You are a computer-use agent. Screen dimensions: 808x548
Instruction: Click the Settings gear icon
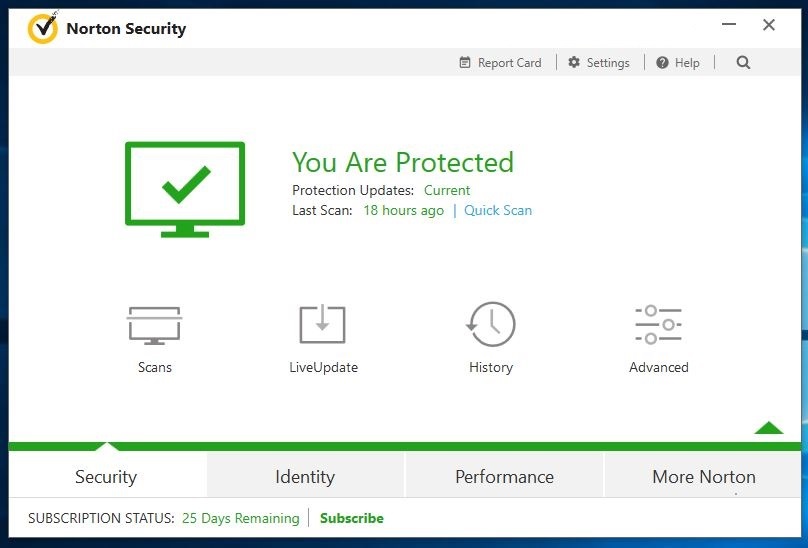click(x=574, y=62)
